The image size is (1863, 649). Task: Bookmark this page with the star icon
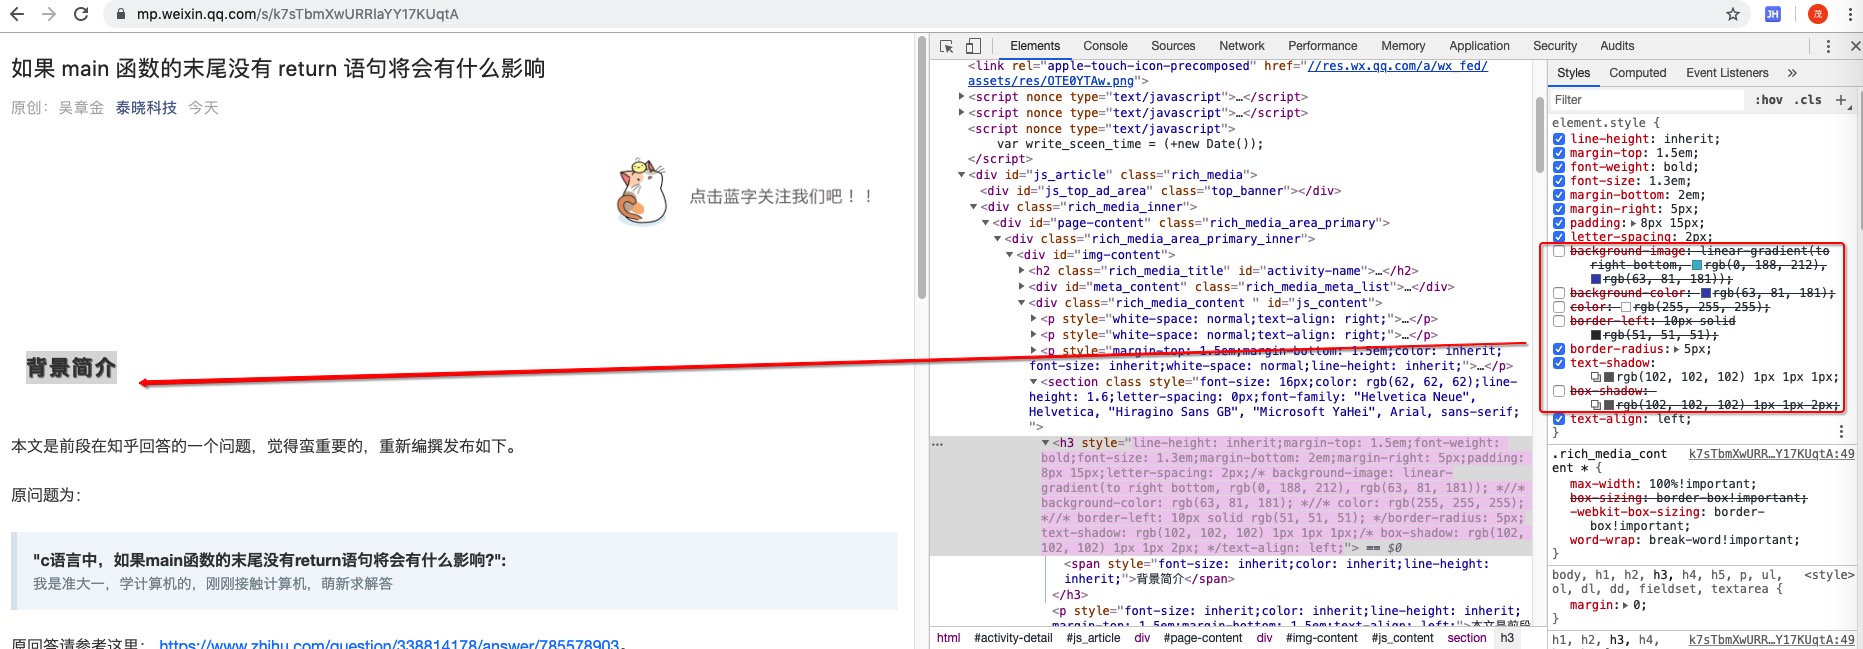(1733, 14)
